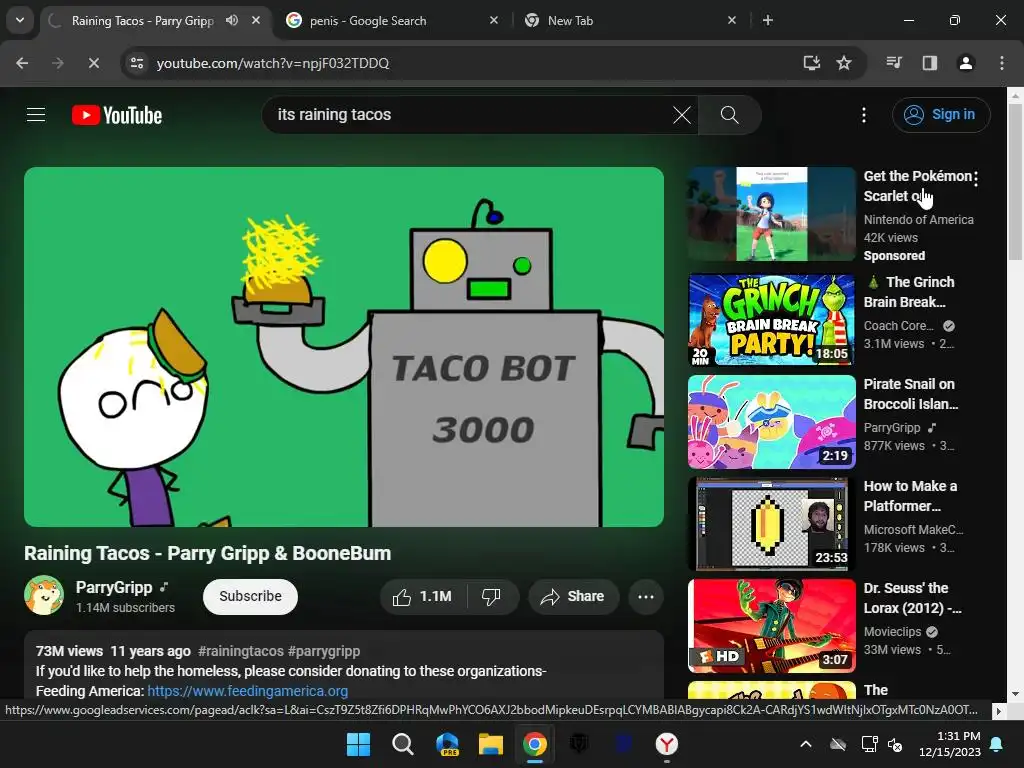Play the Pirate Snail video thumbnail
Screen dimensions: 1024x768
(772, 422)
